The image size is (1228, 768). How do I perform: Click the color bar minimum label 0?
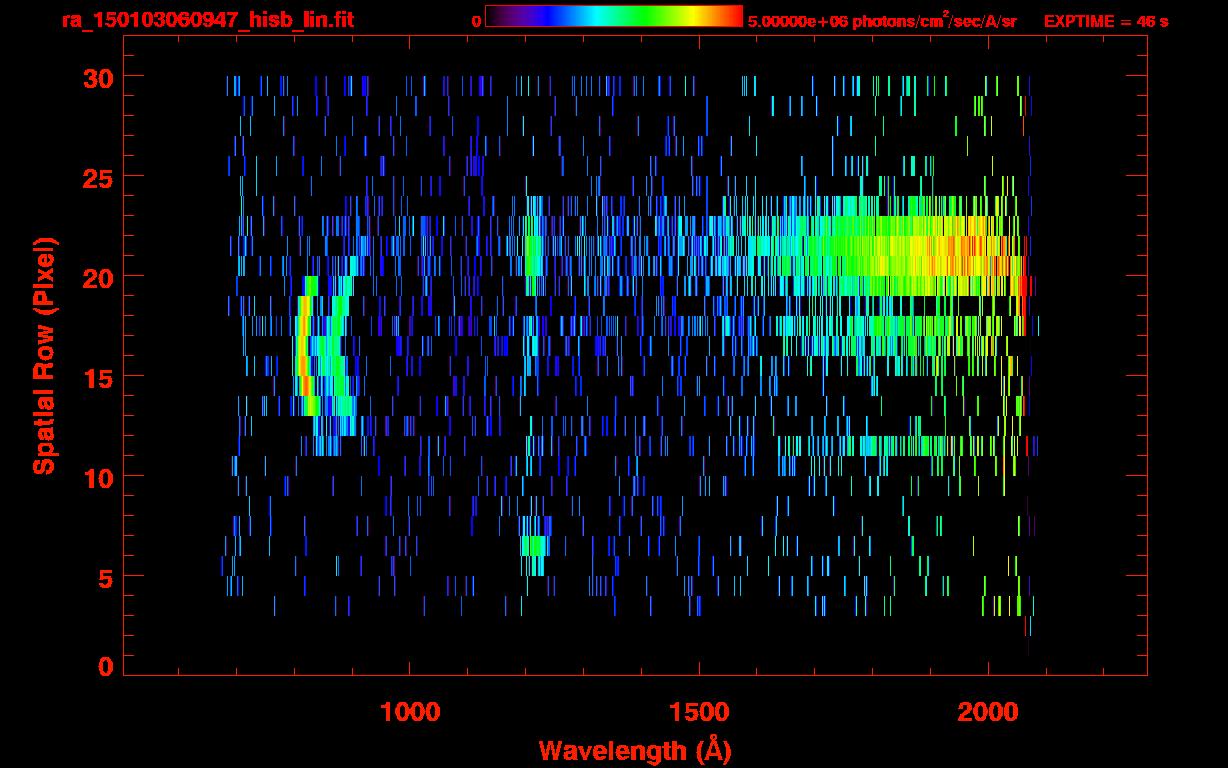click(476, 22)
